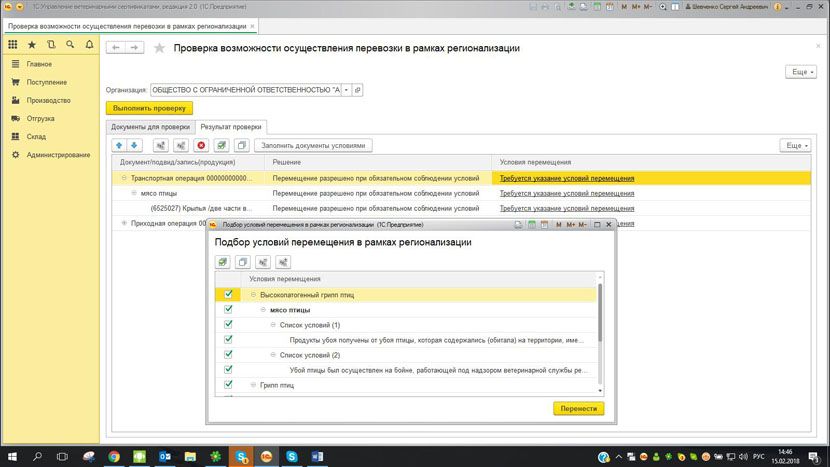Open the Производство section
This screenshot has height=467, width=830.
pyautogui.click(x=49, y=100)
